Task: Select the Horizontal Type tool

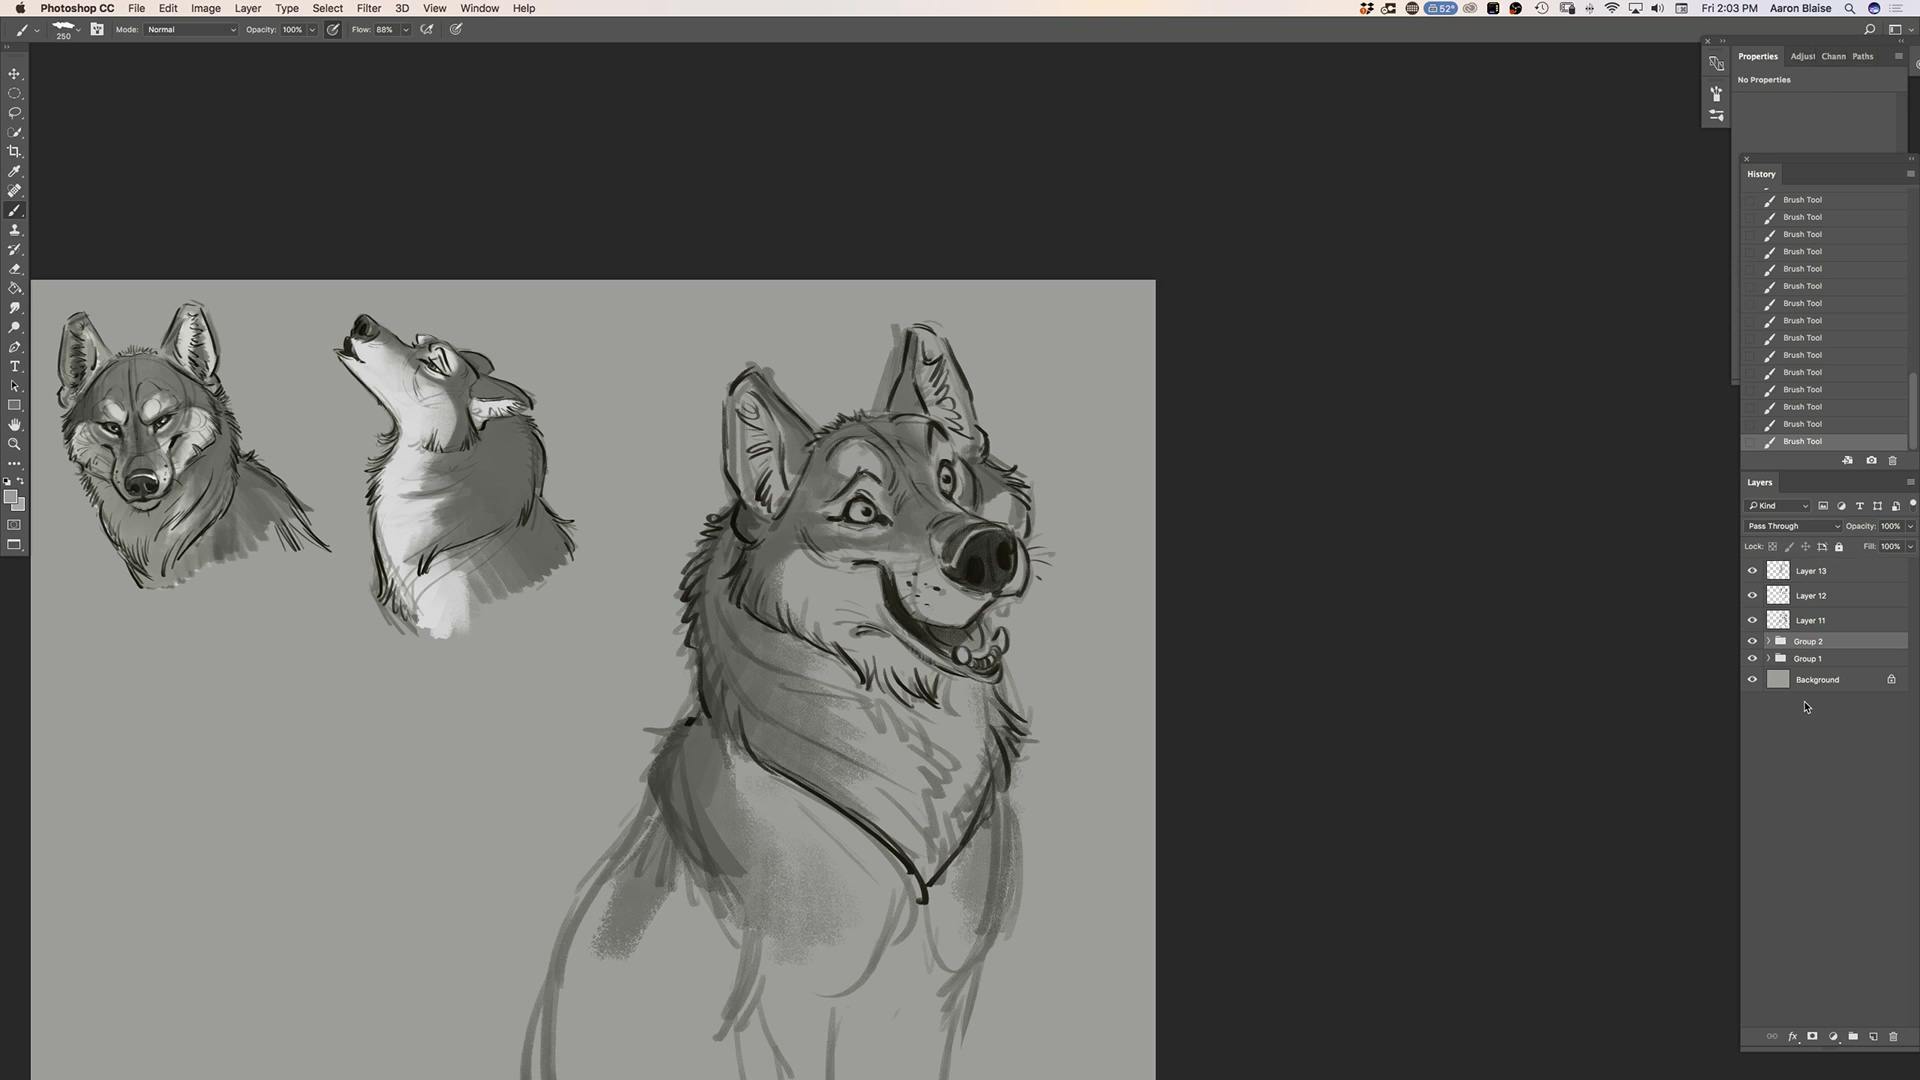Action: [14, 367]
